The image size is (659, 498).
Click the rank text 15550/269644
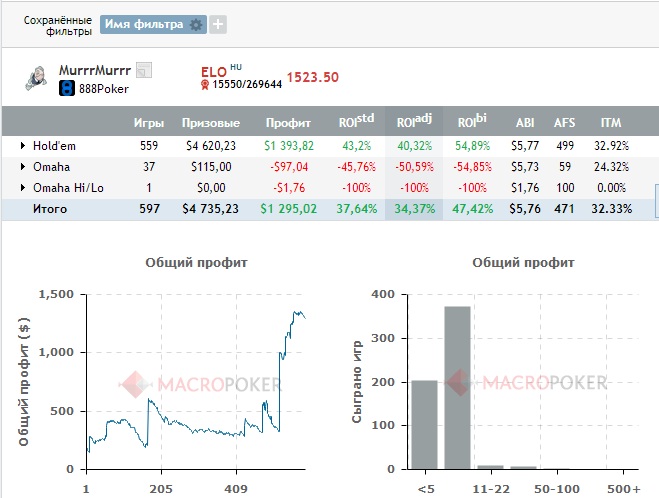click(247, 84)
